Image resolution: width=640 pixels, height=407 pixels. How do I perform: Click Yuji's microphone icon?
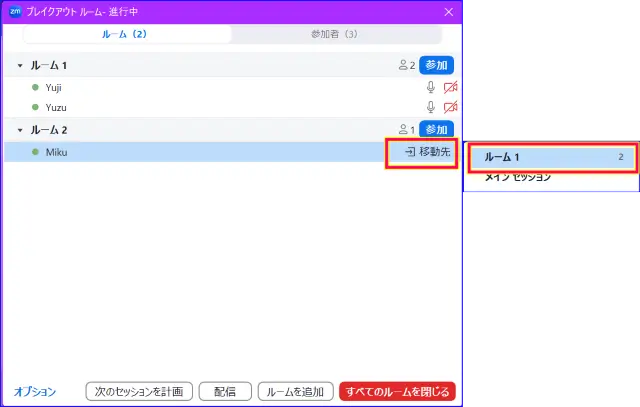[x=431, y=87]
